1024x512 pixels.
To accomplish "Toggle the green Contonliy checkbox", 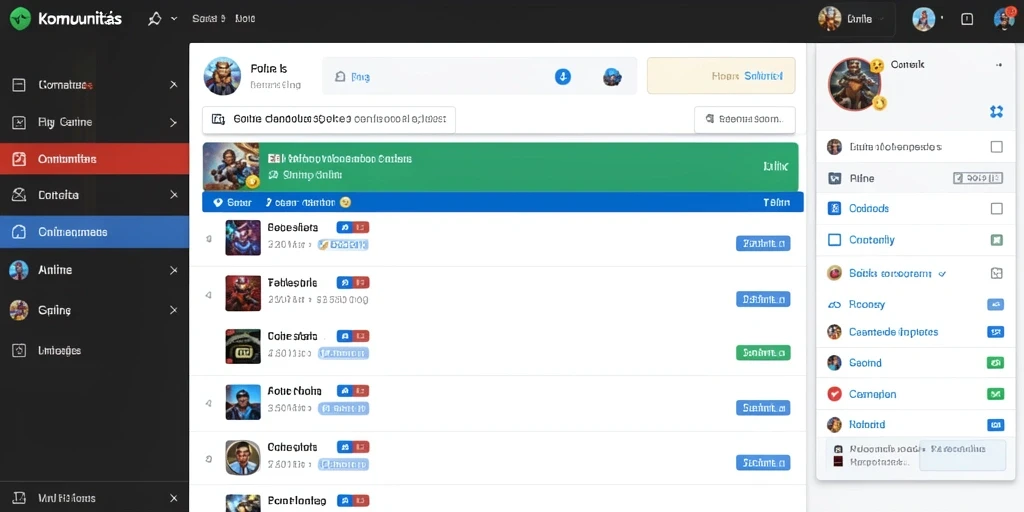I will [x=997, y=240].
